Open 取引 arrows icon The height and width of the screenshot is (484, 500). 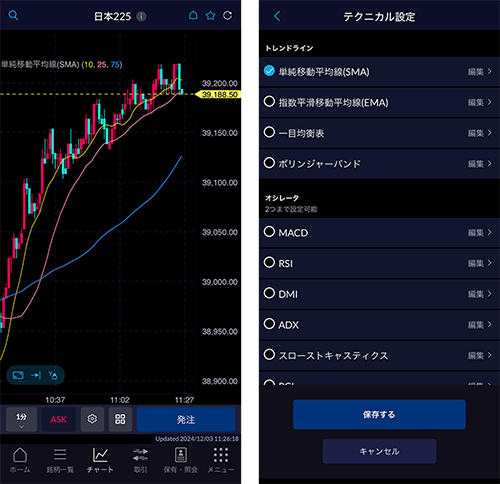(x=140, y=460)
